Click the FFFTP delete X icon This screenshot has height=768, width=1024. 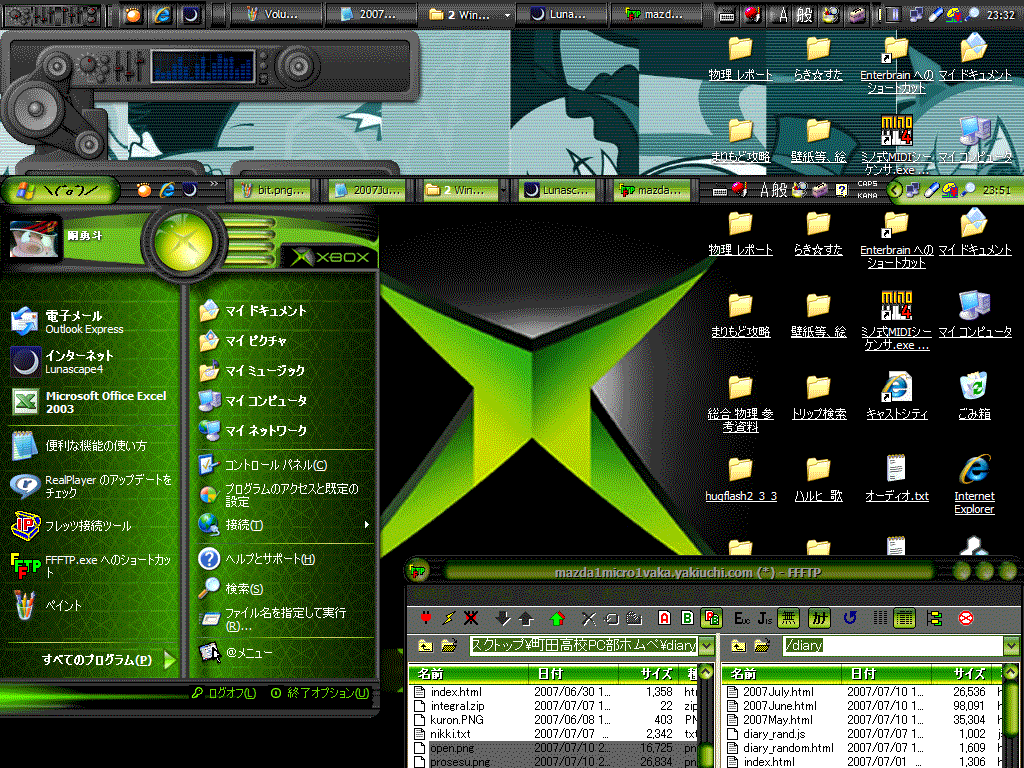[588, 617]
